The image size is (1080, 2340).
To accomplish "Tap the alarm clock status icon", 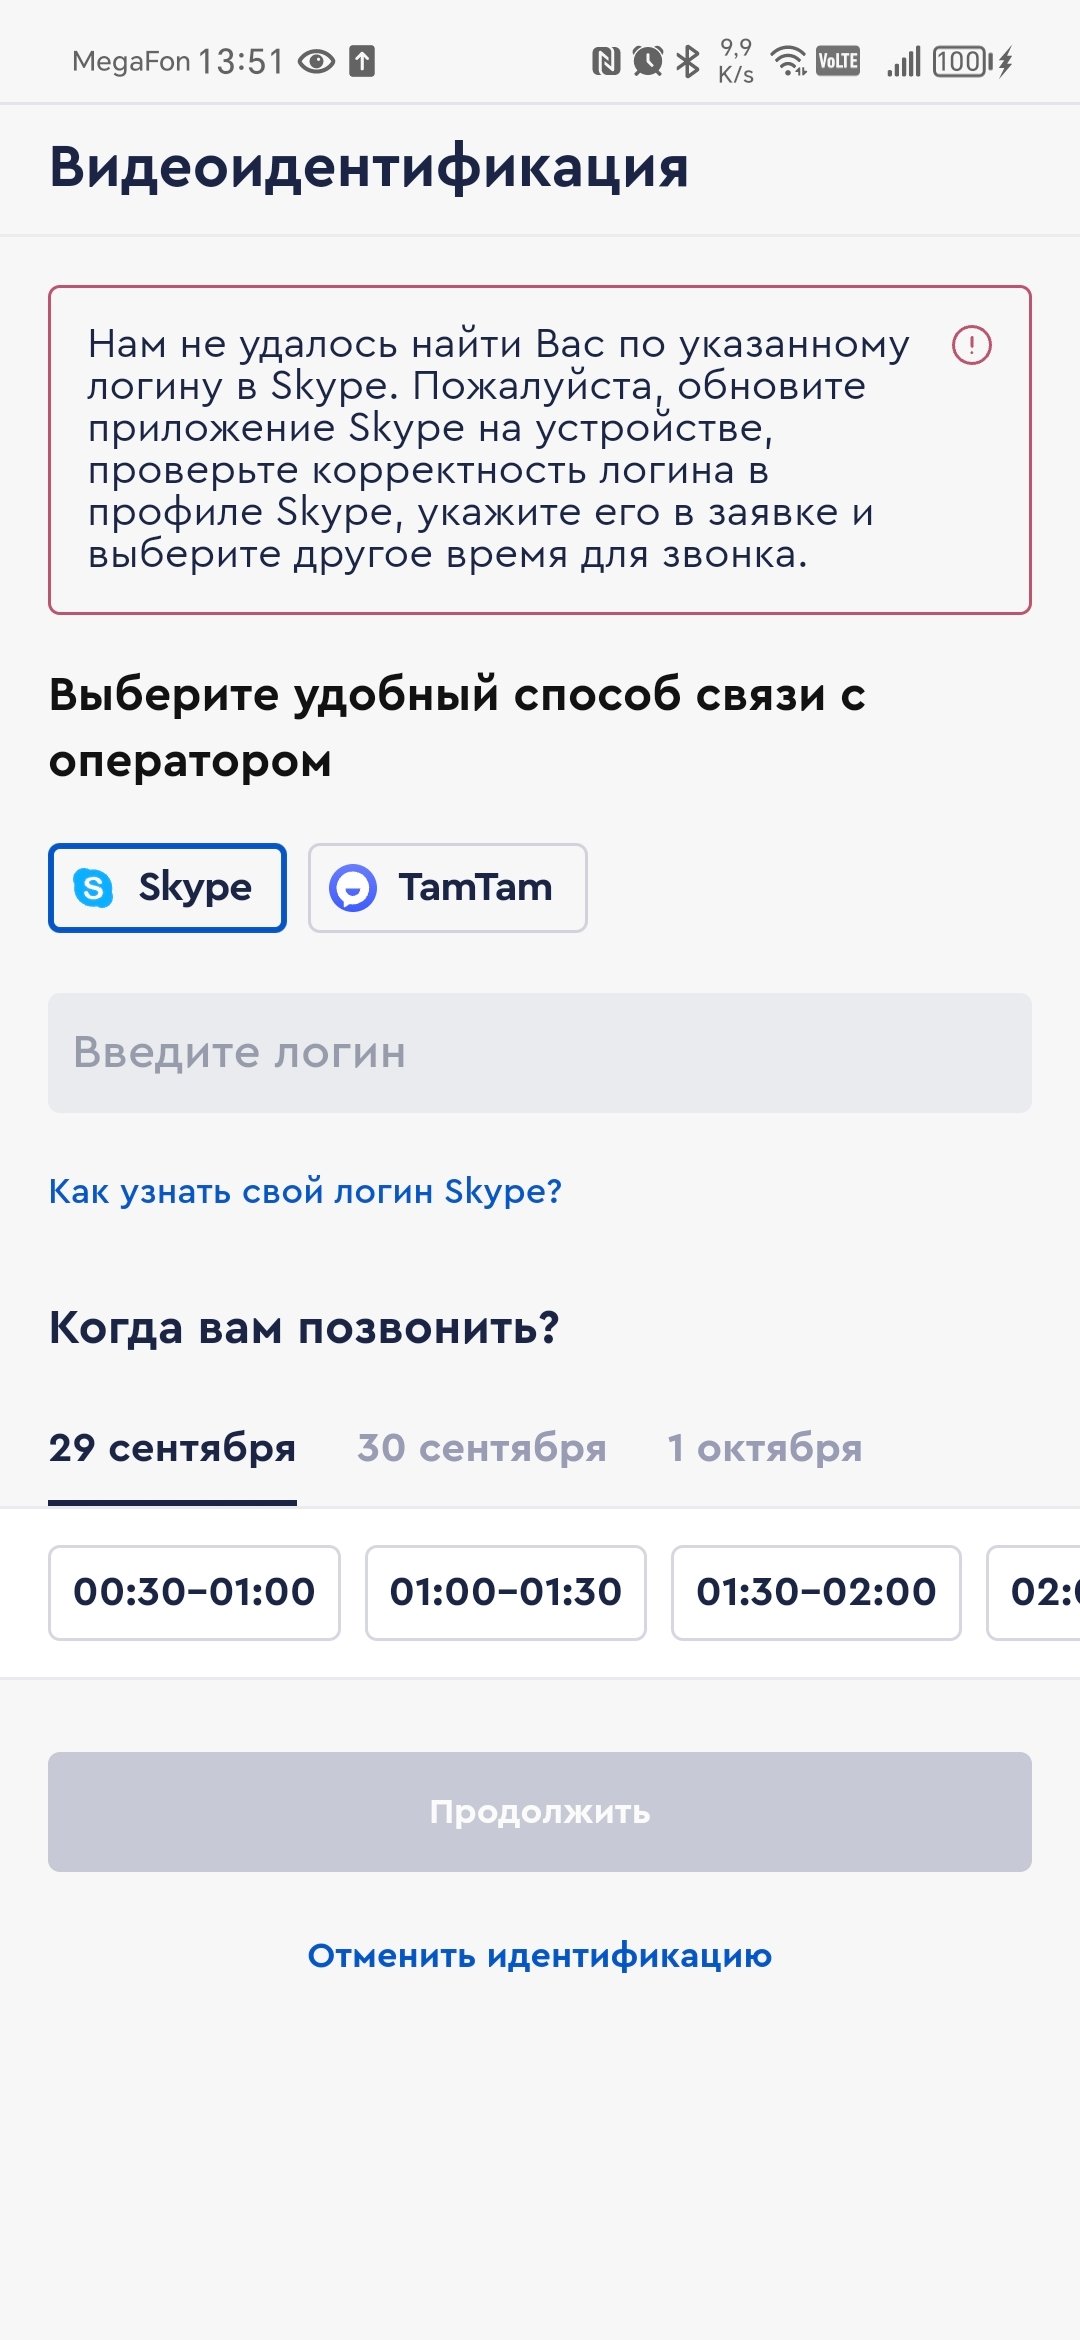I will (x=647, y=62).
